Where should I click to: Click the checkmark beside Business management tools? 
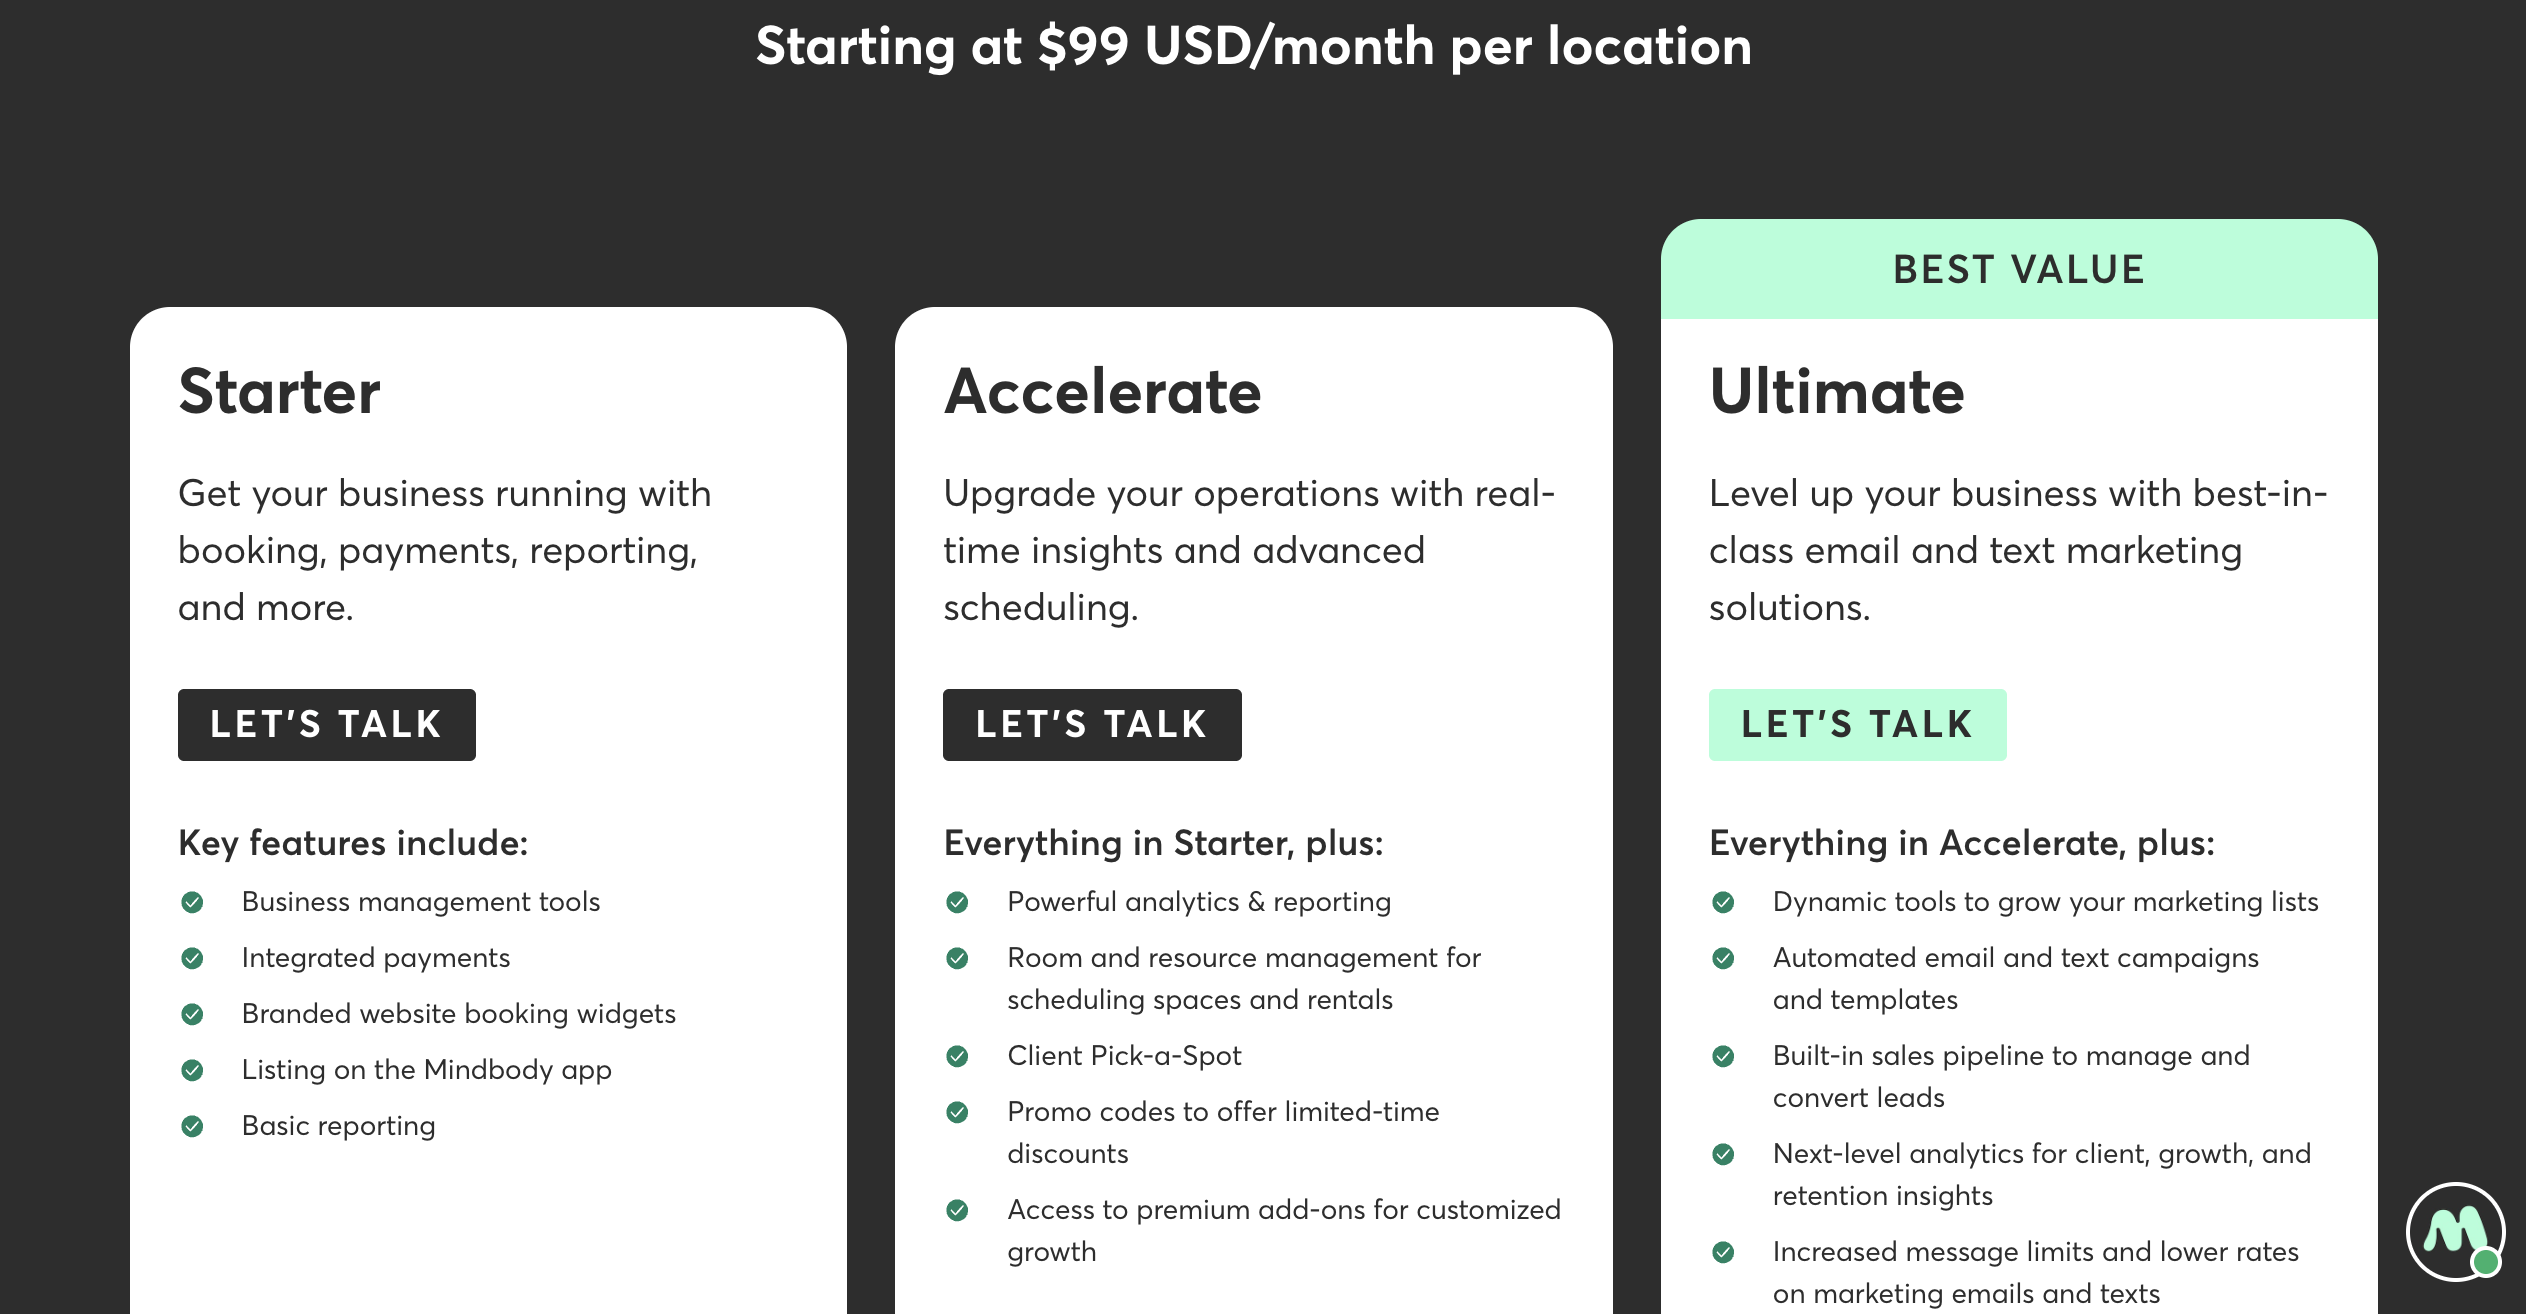tap(193, 901)
